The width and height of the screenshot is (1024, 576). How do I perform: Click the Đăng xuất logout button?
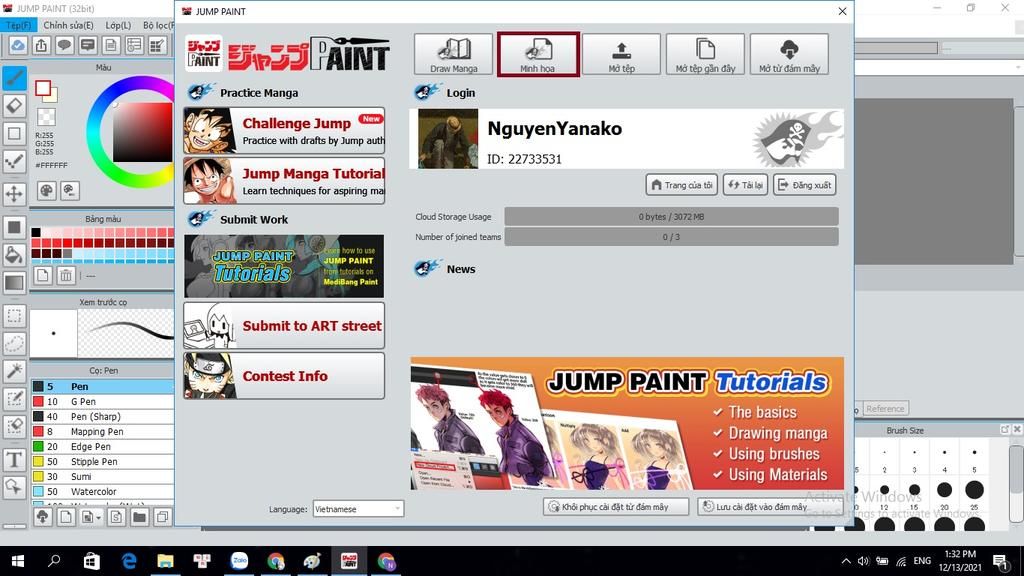click(x=805, y=185)
